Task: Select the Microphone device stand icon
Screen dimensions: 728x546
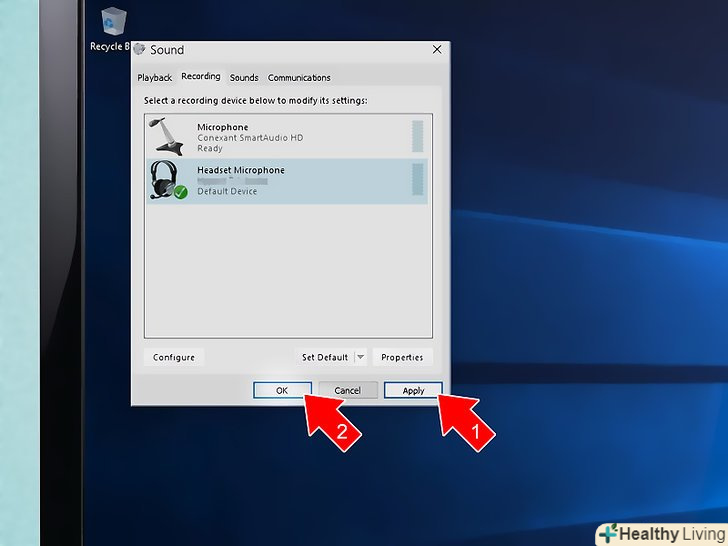Action: click(167, 136)
